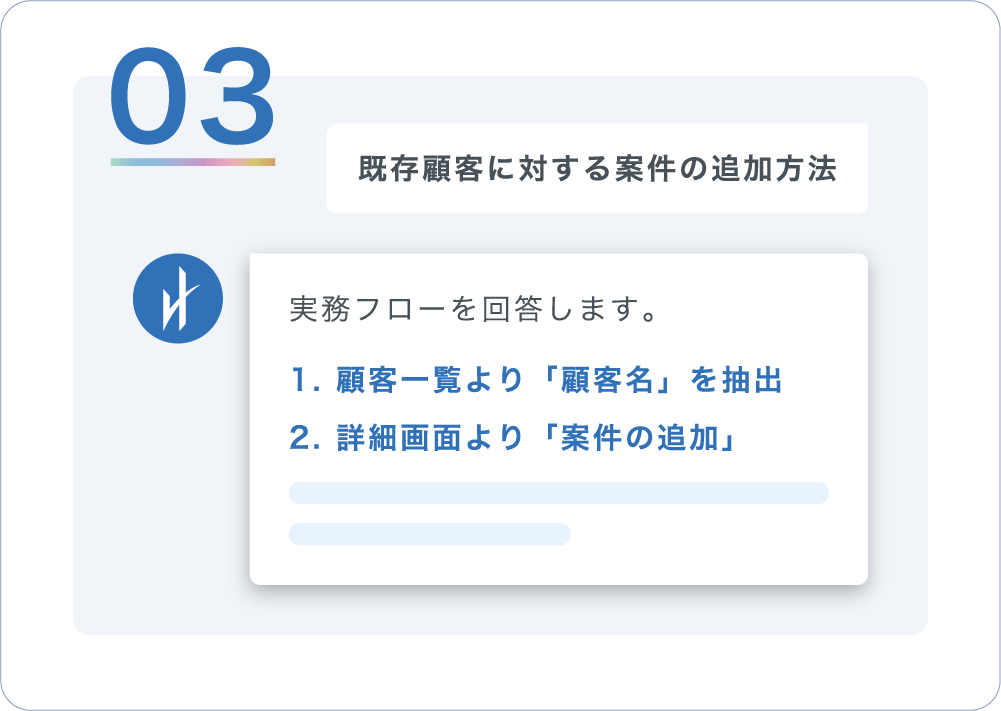Click the blue circular assistant avatar icon
The width and height of the screenshot is (1001, 711).
[x=177, y=298]
